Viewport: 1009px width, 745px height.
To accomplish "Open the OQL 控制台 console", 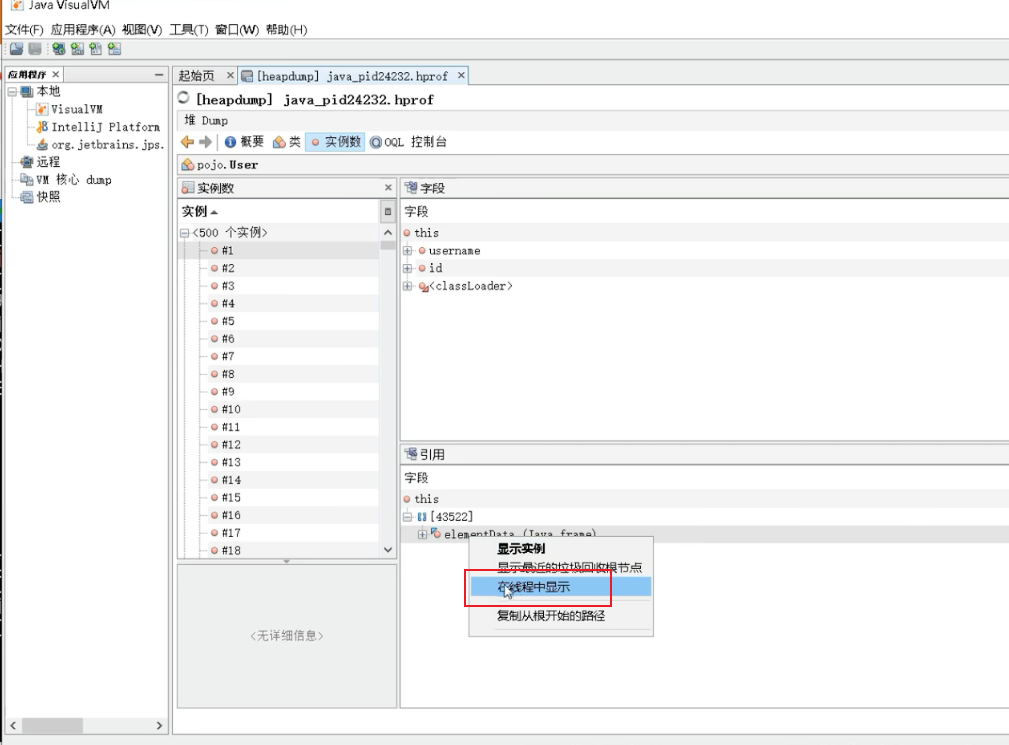I will click(408, 142).
